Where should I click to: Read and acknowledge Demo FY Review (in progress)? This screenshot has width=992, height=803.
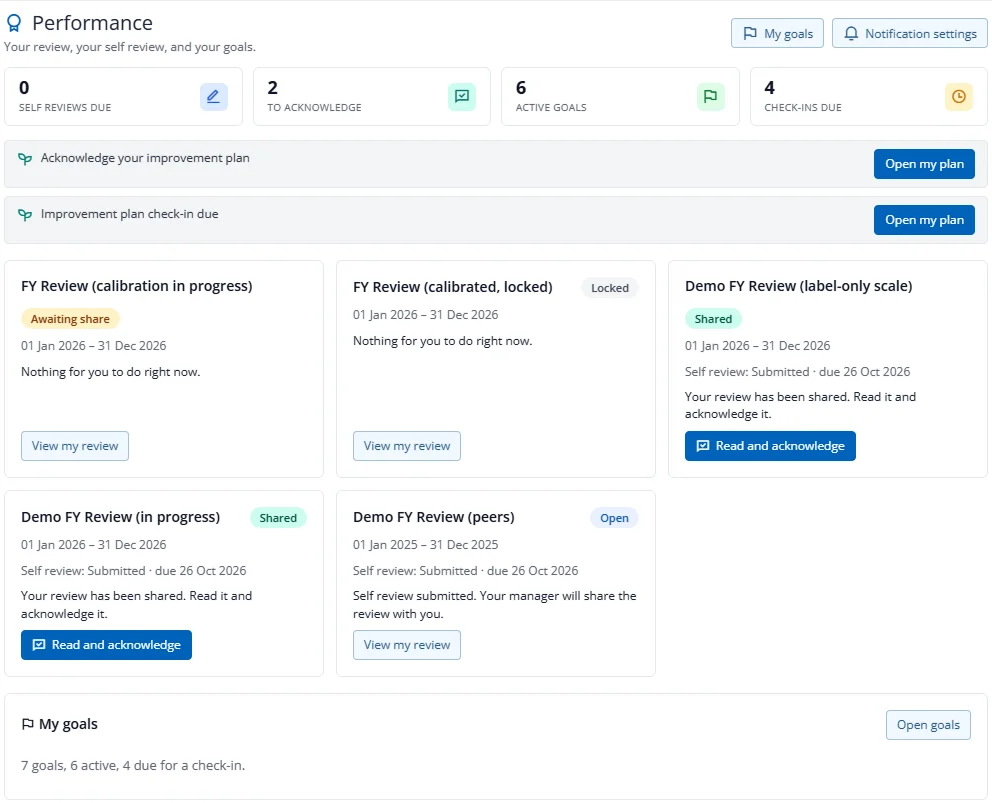tap(106, 645)
